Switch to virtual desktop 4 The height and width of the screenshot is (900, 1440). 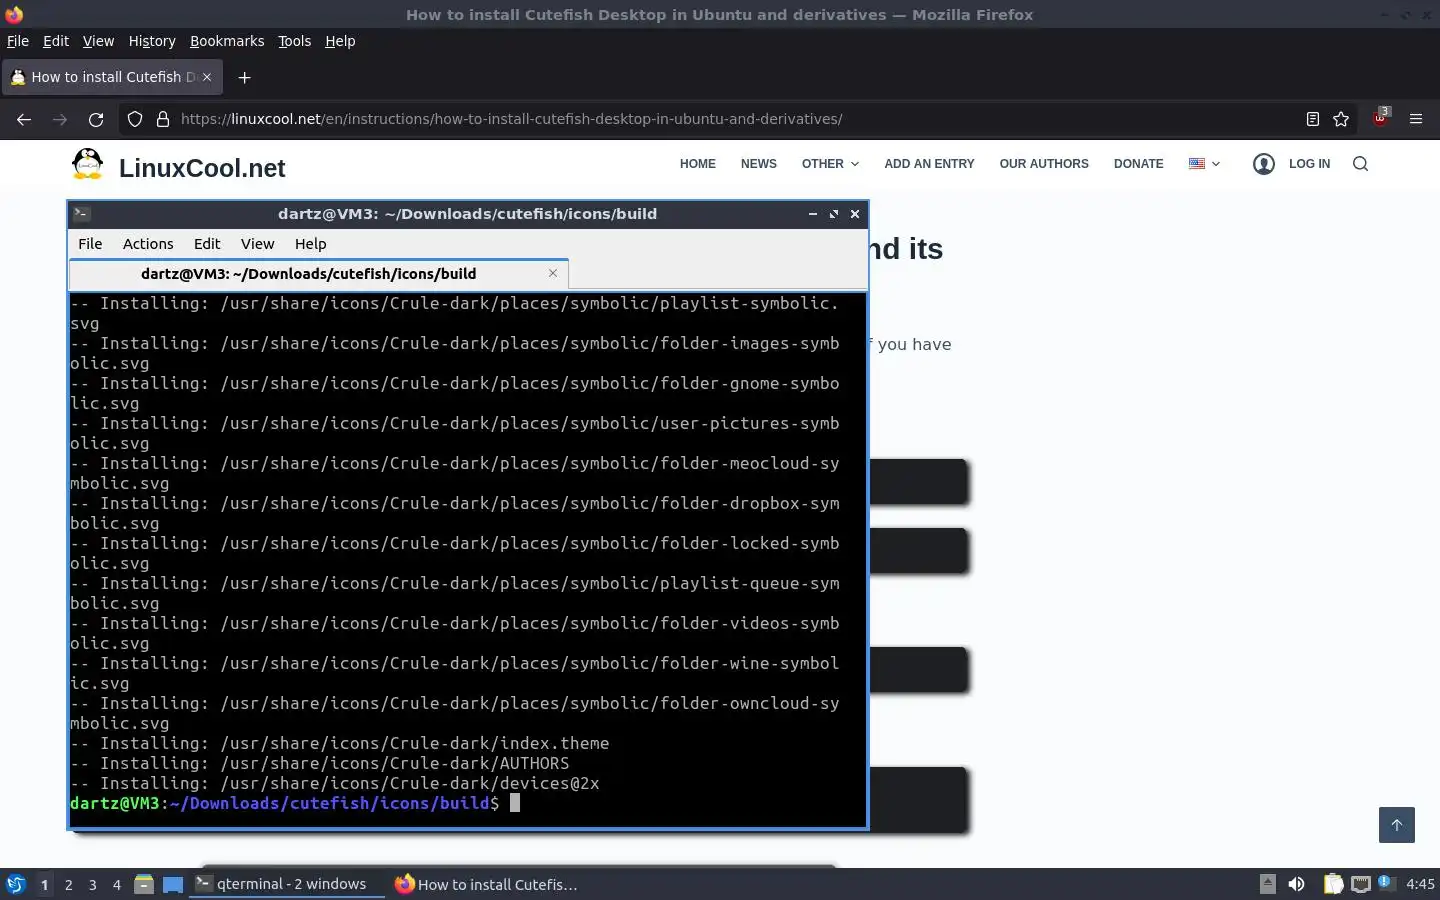coord(116,884)
